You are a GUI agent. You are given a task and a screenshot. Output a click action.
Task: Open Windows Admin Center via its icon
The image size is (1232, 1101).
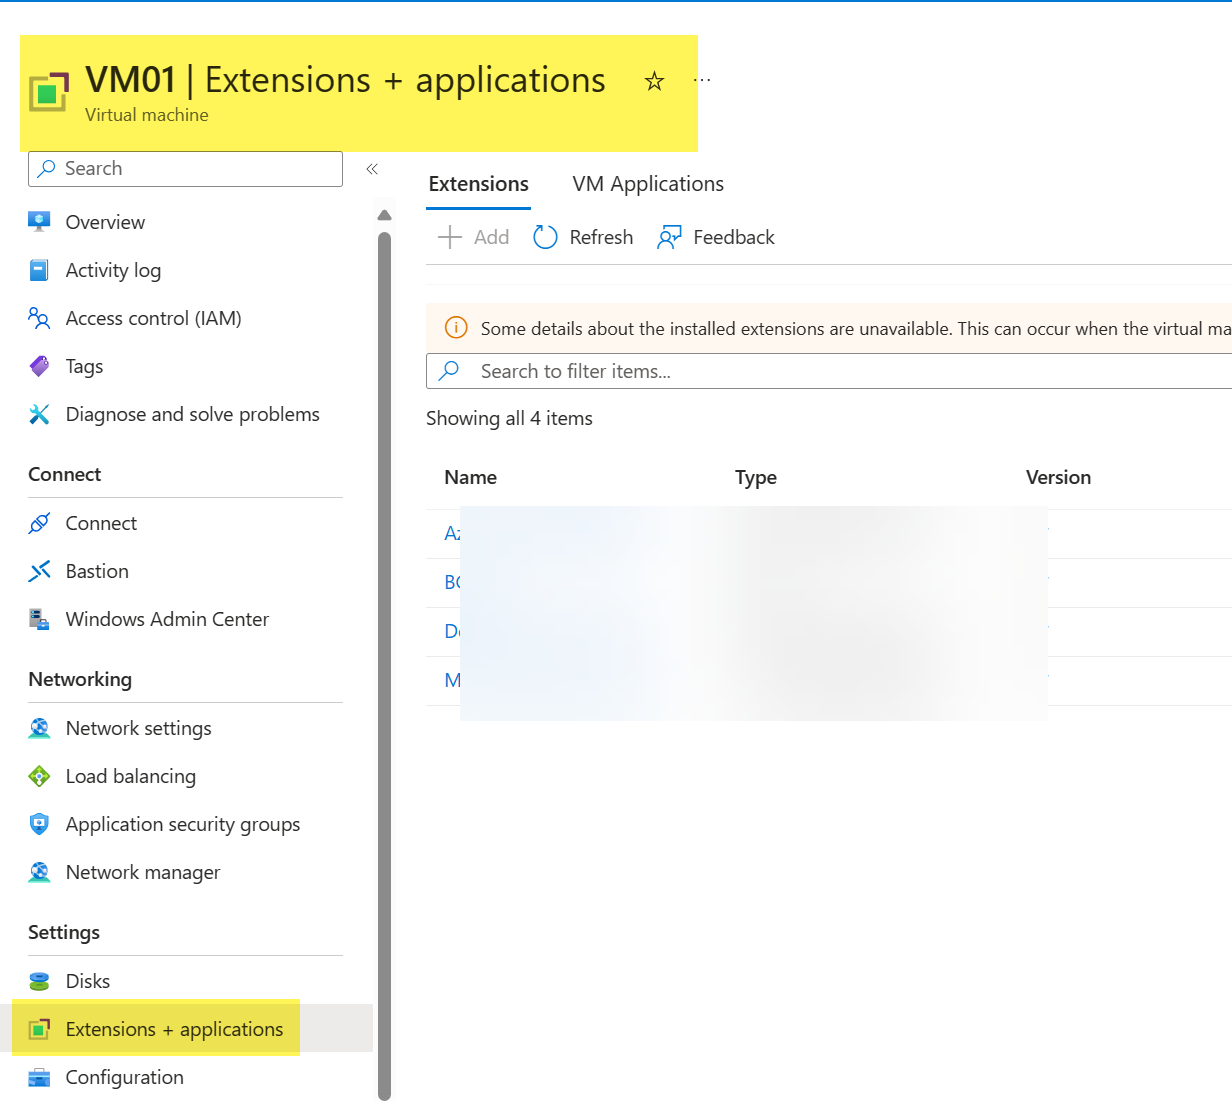(x=39, y=618)
